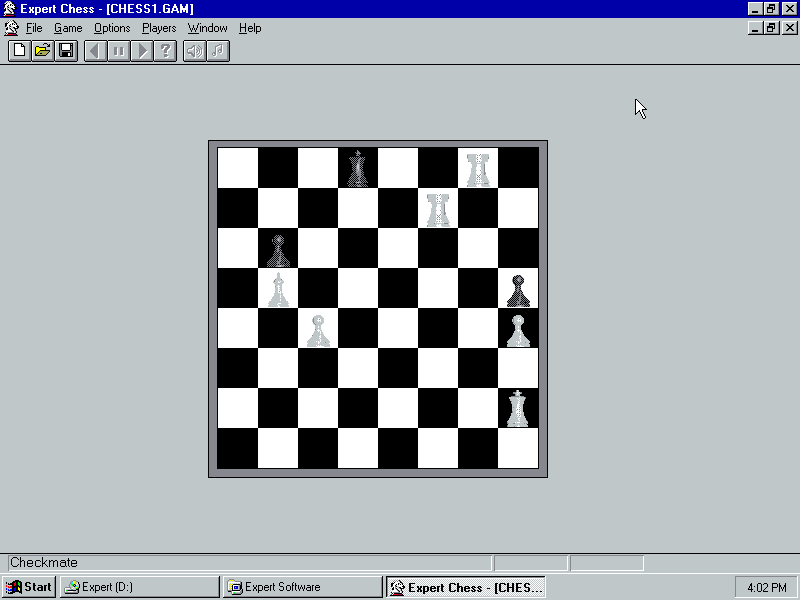Open the Windows Start menu

tap(29, 587)
